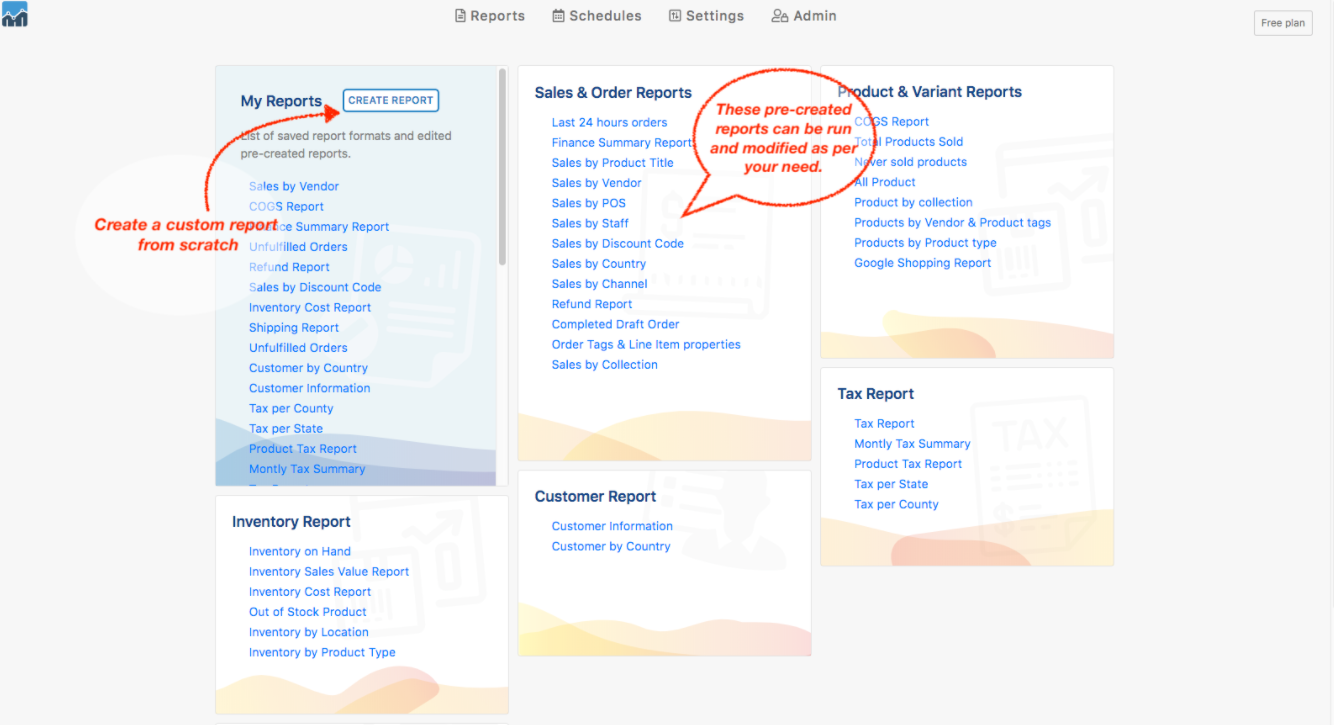The image size is (1334, 725).
Task: Open Products by Vendor & Product tags
Action: click(x=952, y=223)
